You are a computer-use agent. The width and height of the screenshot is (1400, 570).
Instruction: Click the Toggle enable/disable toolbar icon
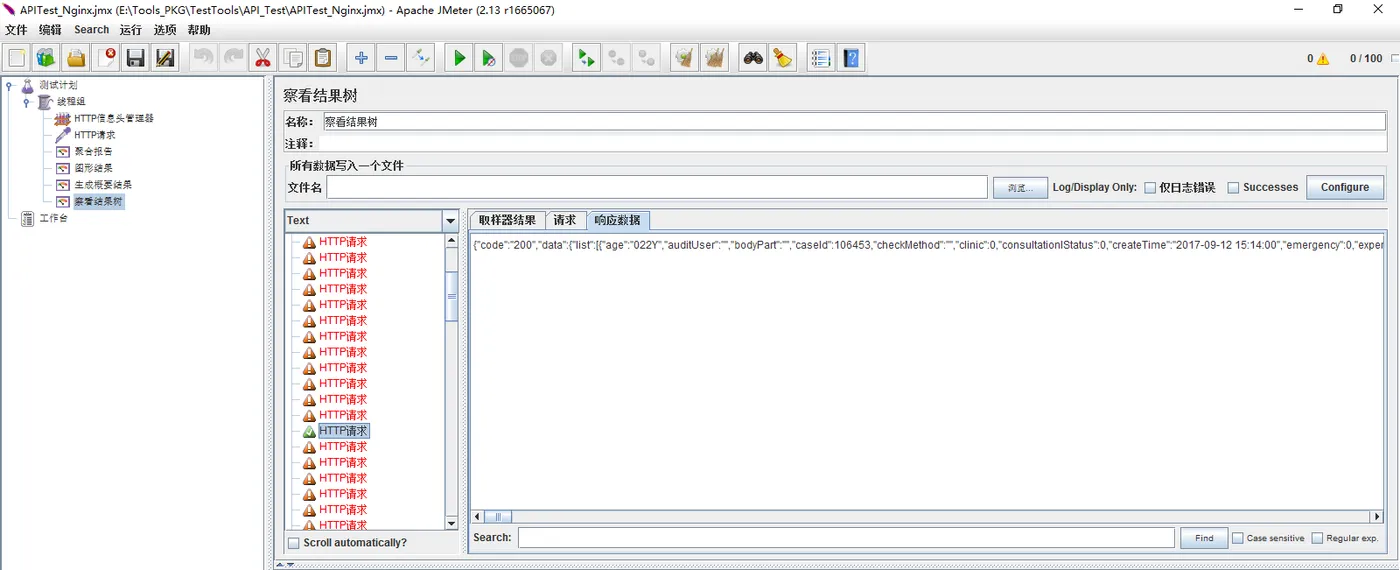pos(420,58)
